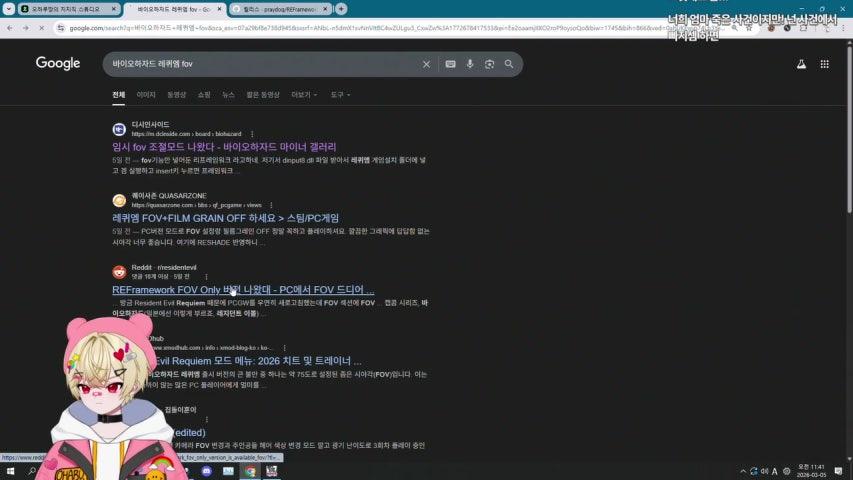This screenshot has width=853, height=480.
Task: Show hidden system tray icons
Action: click(743, 471)
